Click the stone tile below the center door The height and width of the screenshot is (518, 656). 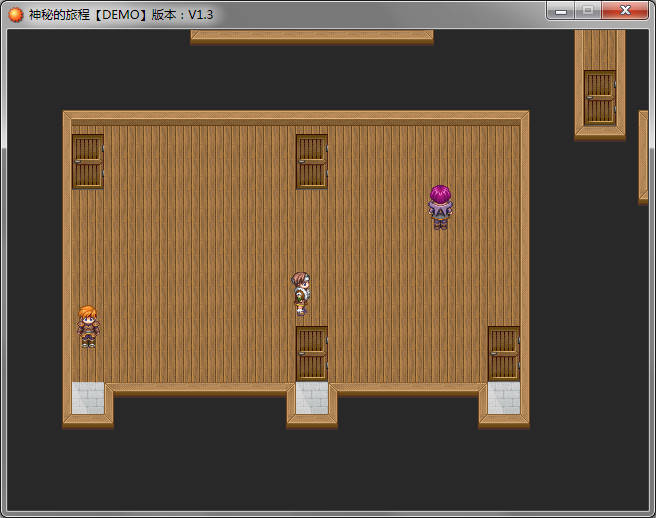click(311, 398)
